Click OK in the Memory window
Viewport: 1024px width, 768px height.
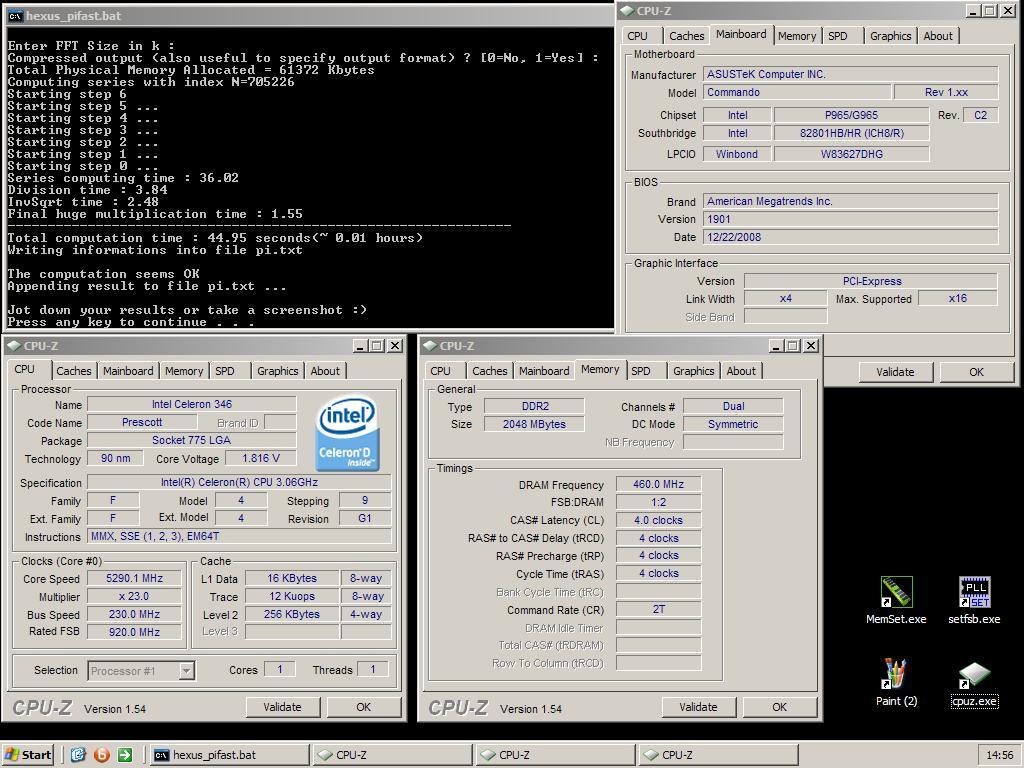coord(780,707)
